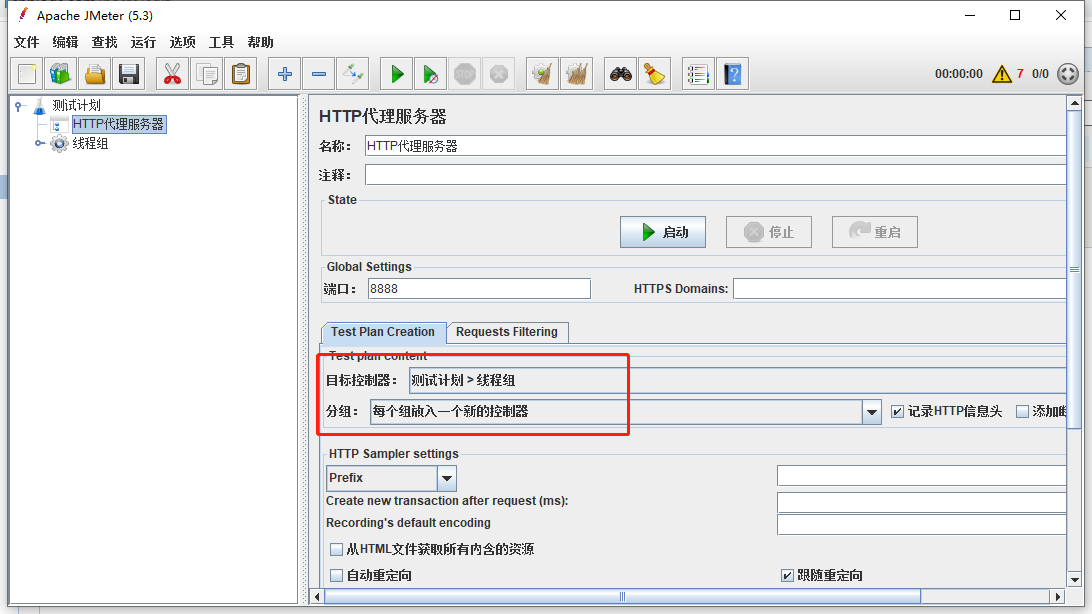1092x614 pixels.
Task: Open the Function Helper list icon
Action: (x=698, y=74)
